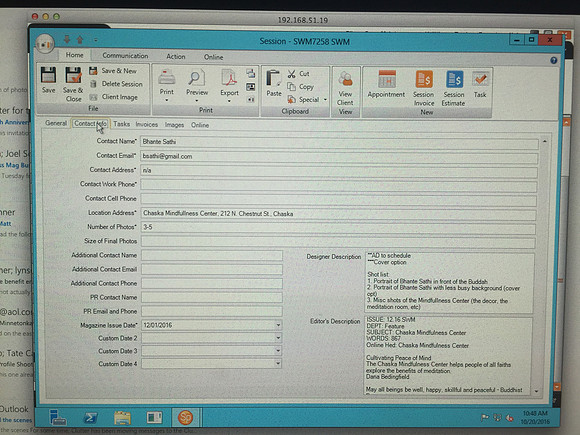Click the blue help question icon
580x435 pixels.
coord(553,60)
